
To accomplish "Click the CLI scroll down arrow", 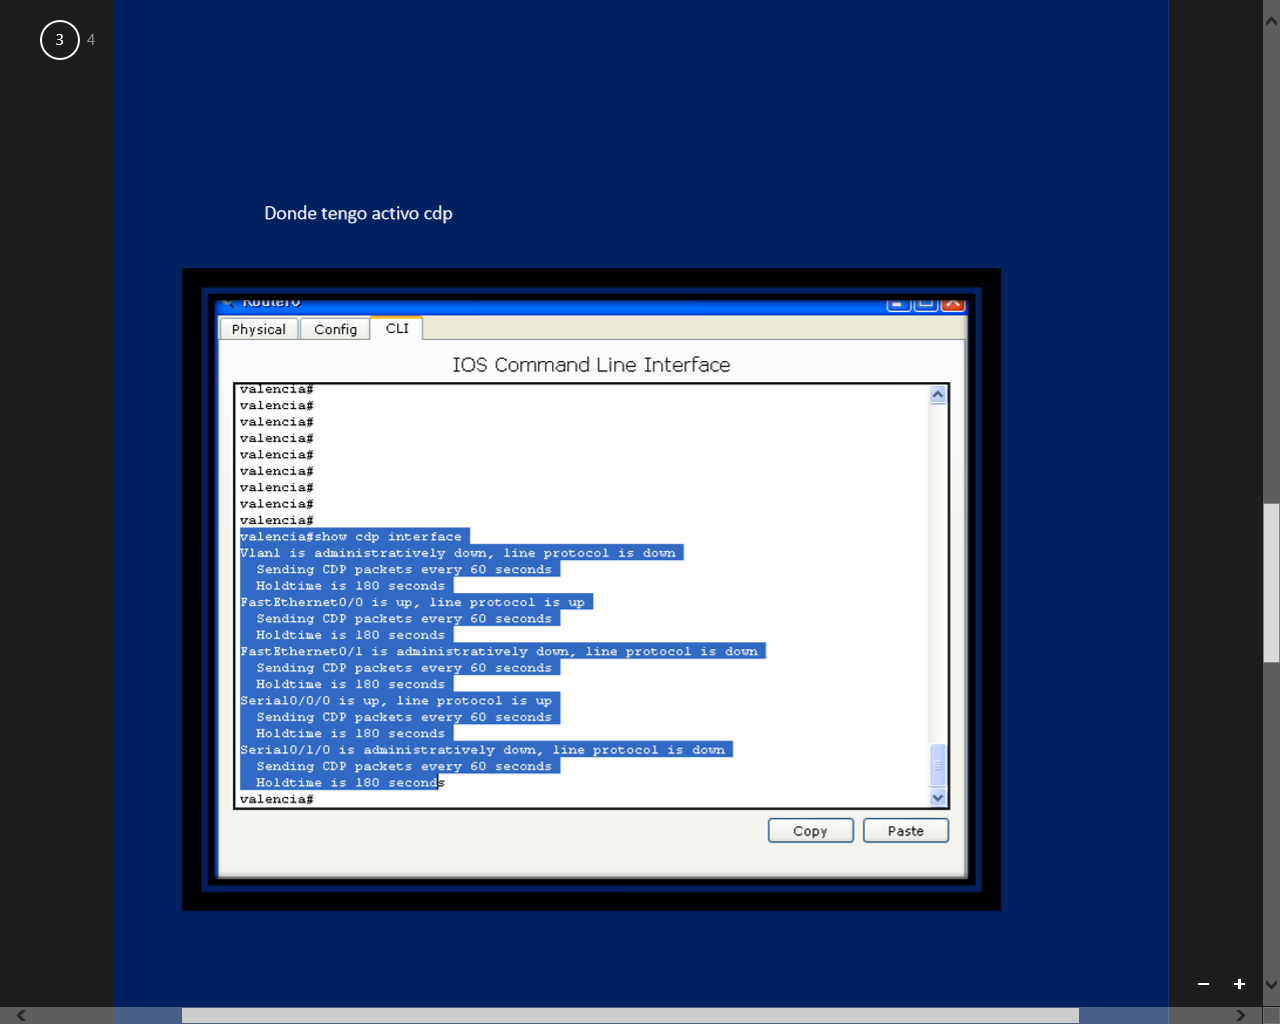I will [x=938, y=797].
